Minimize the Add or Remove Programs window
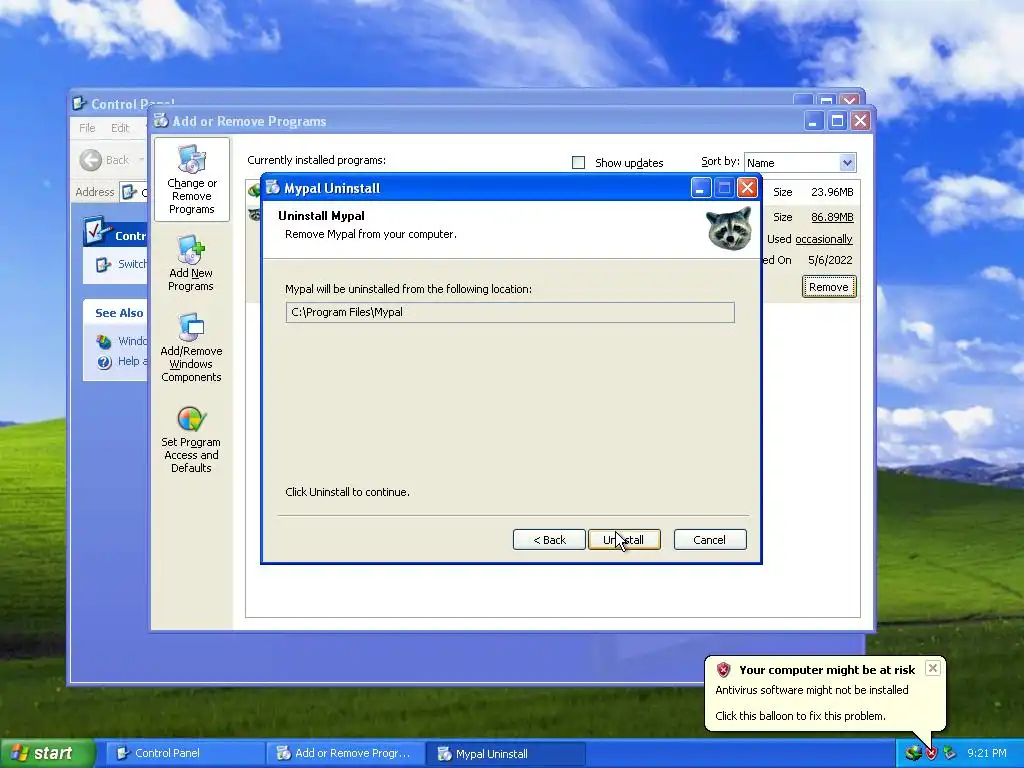This screenshot has width=1024, height=768. 814,121
